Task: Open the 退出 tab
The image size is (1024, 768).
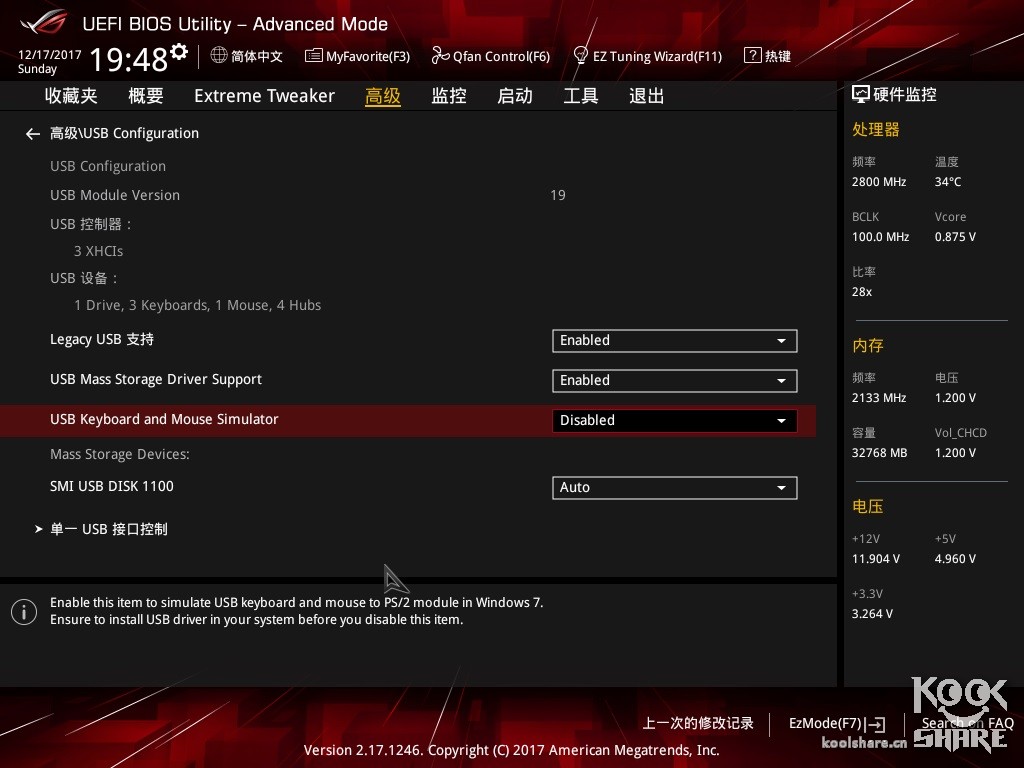Action: tap(647, 96)
